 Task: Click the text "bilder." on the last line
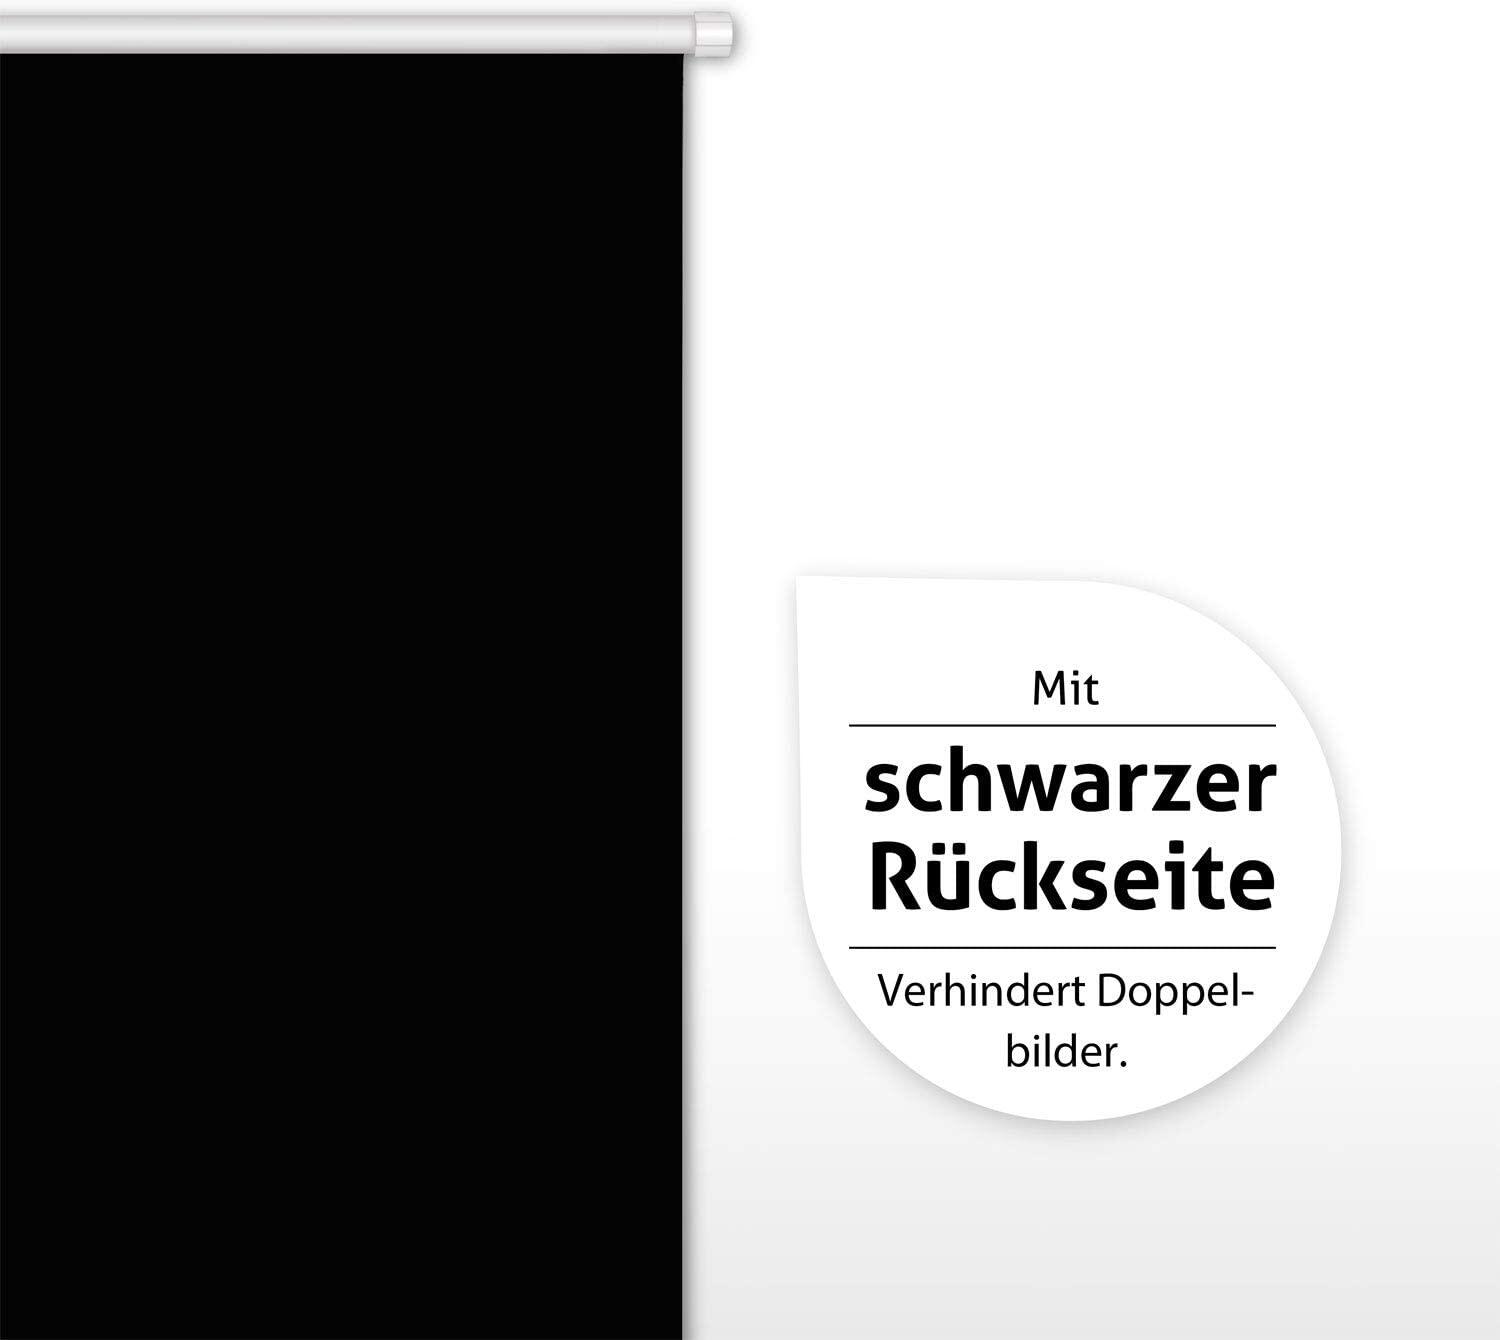[1066, 1053]
